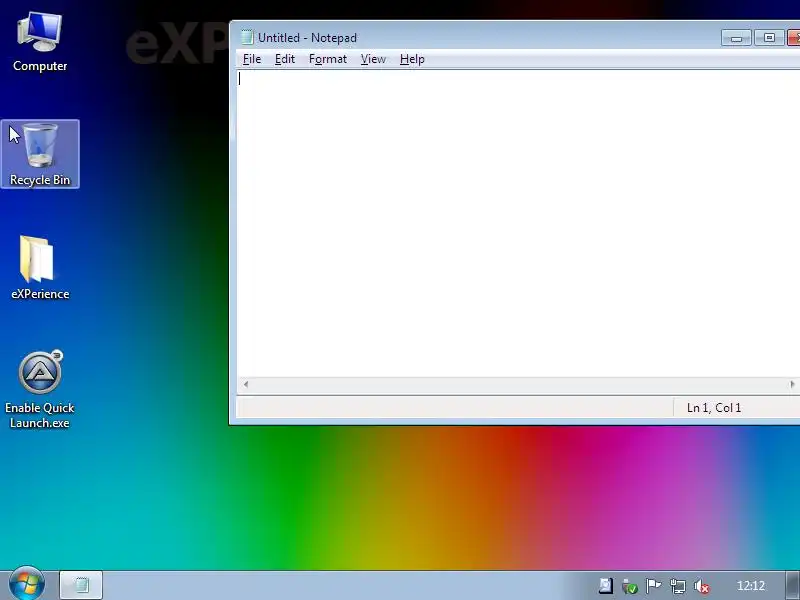Open the View menu
800x600 pixels.
pos(373,59)
